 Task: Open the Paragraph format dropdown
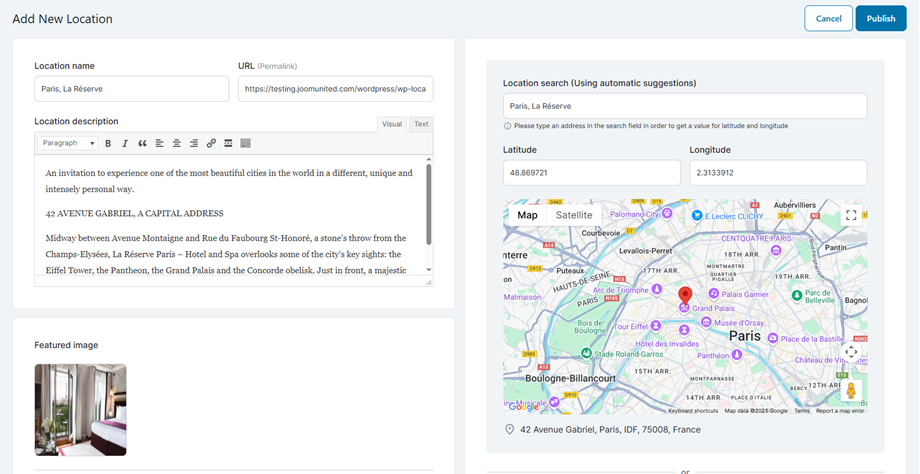(67, 144)
